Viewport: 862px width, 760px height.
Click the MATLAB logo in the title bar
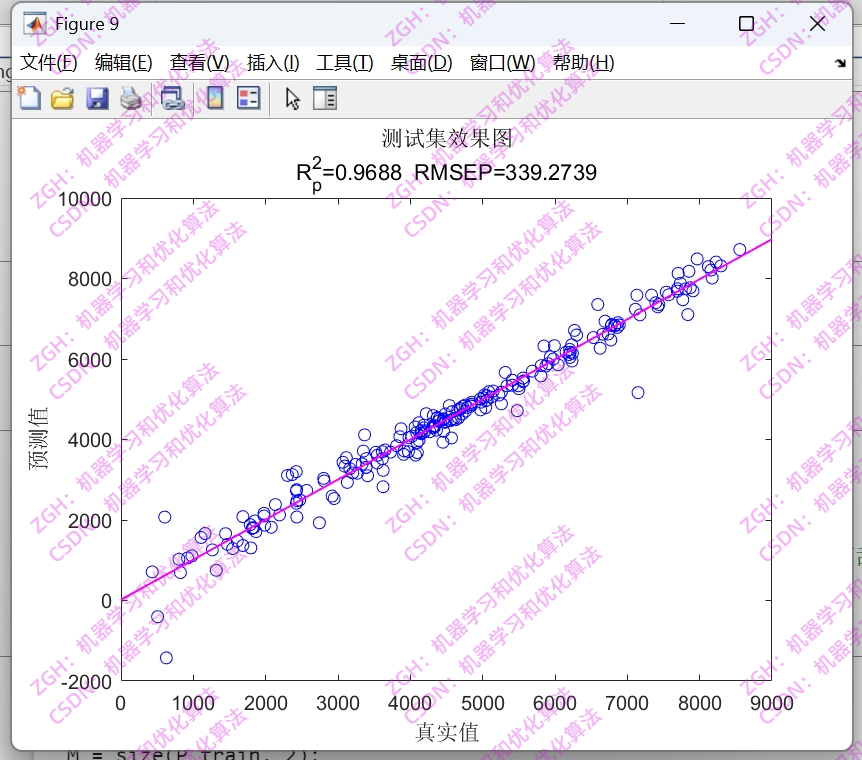35,24
